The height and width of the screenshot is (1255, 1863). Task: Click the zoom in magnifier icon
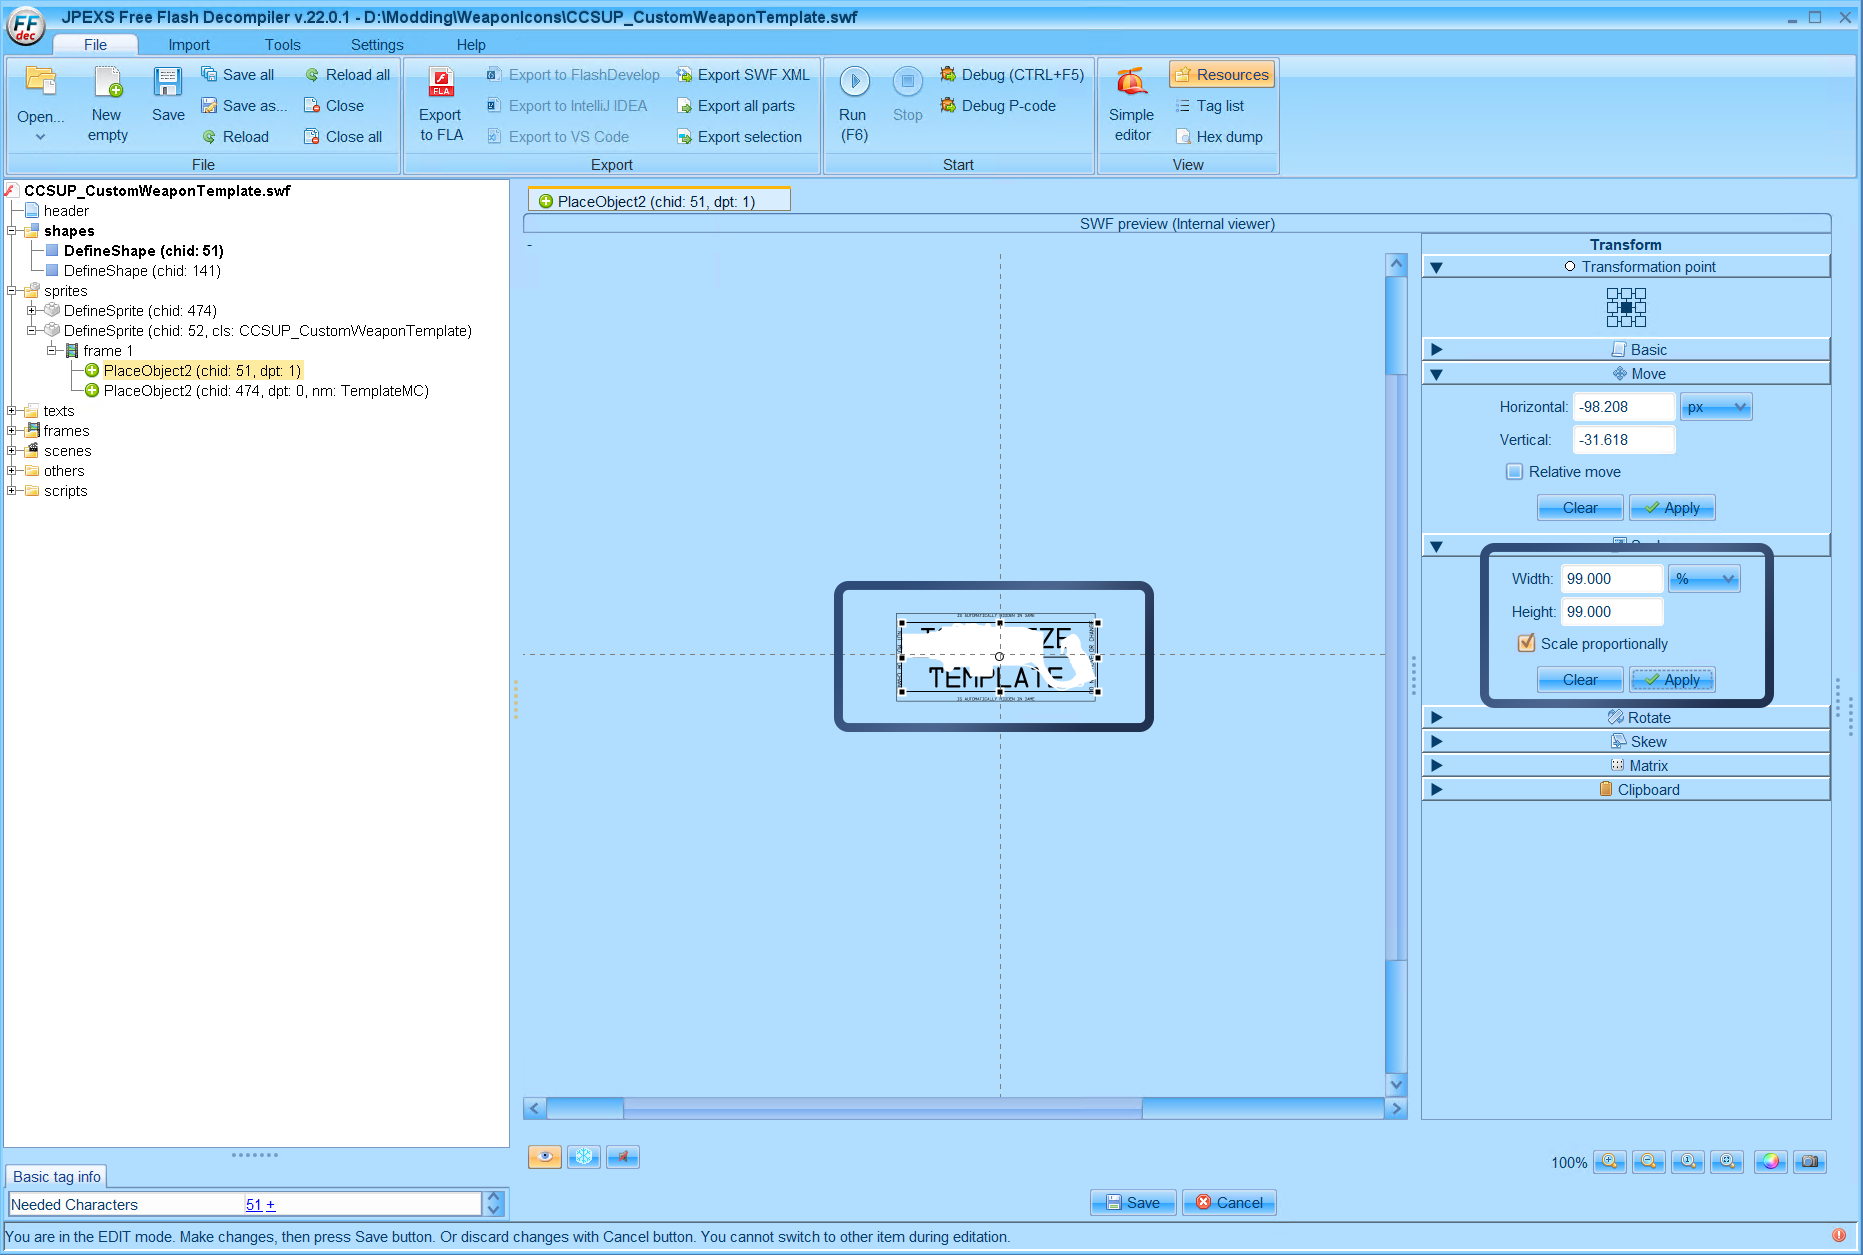pos(1610,1162)
